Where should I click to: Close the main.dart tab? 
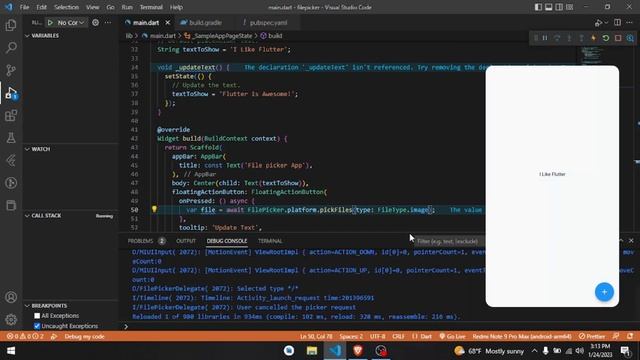pos(168,22)
